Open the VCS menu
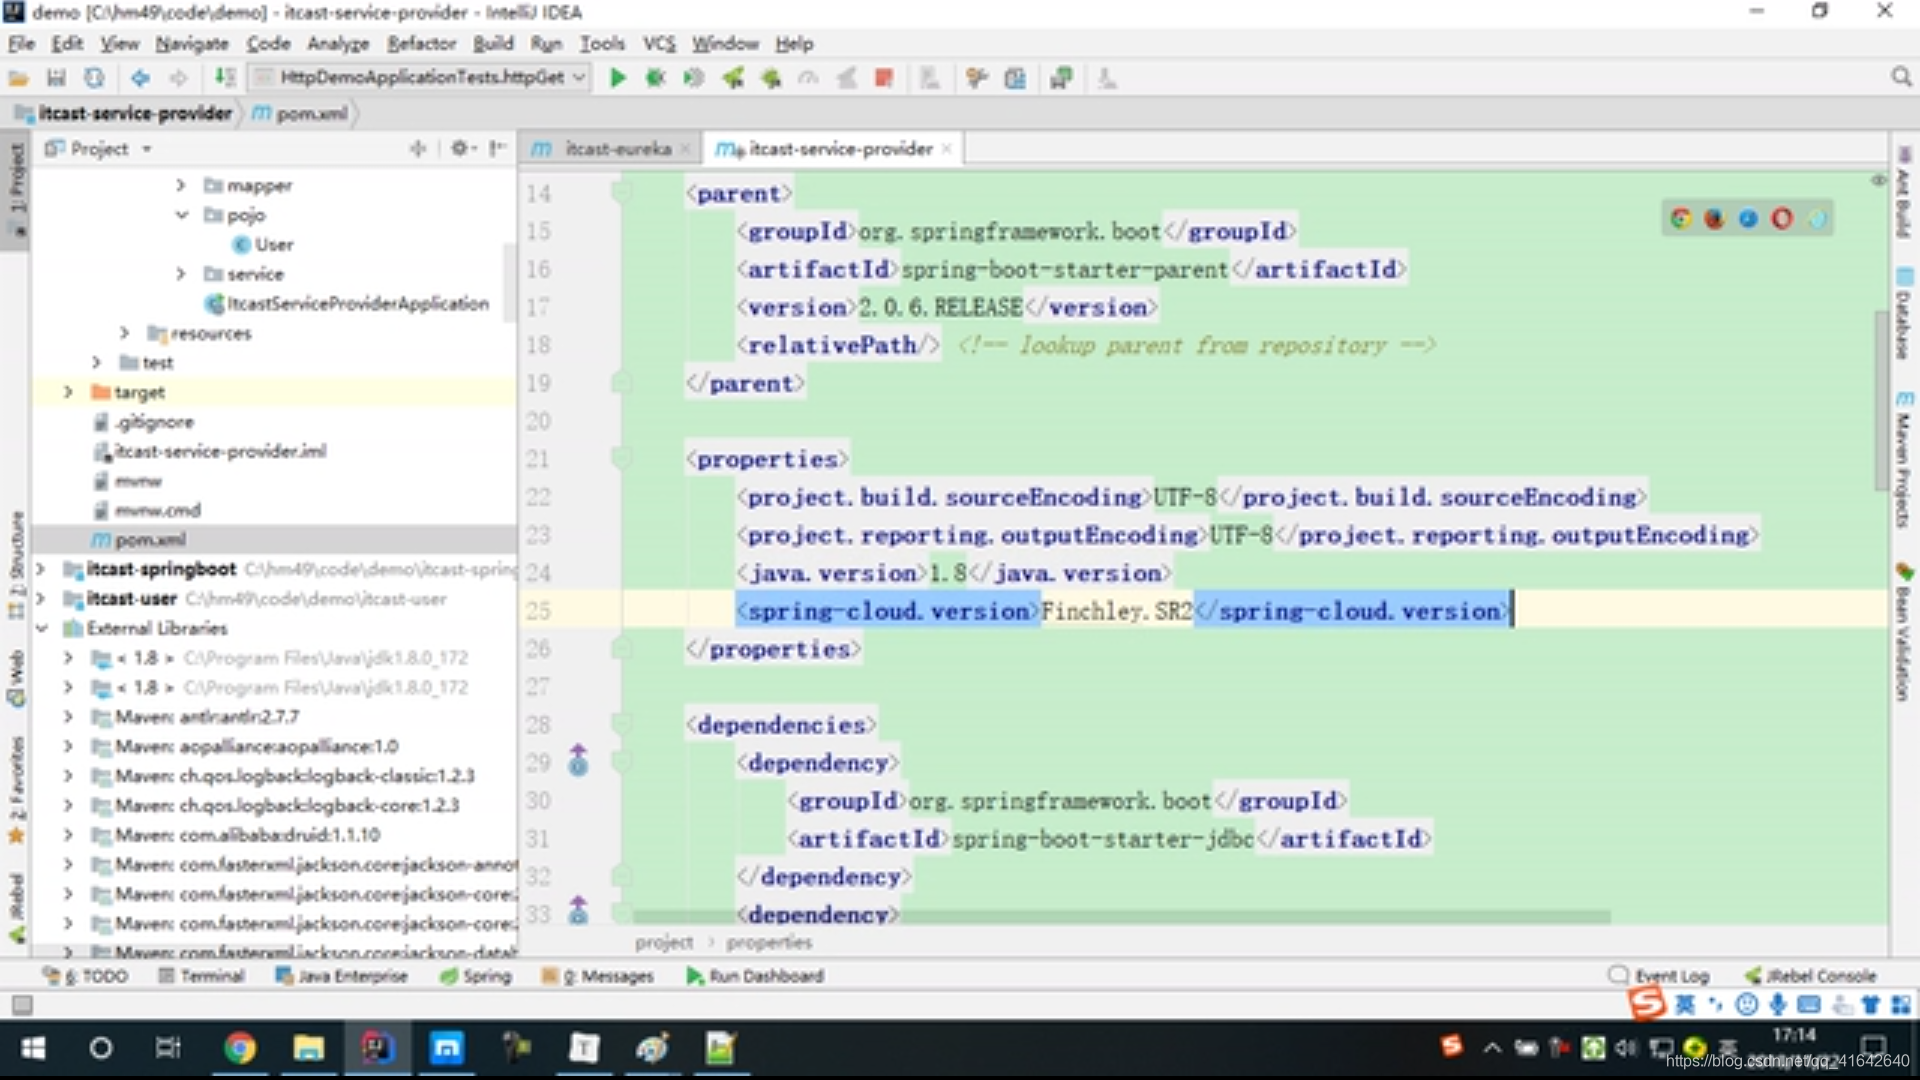 [658, 44]
